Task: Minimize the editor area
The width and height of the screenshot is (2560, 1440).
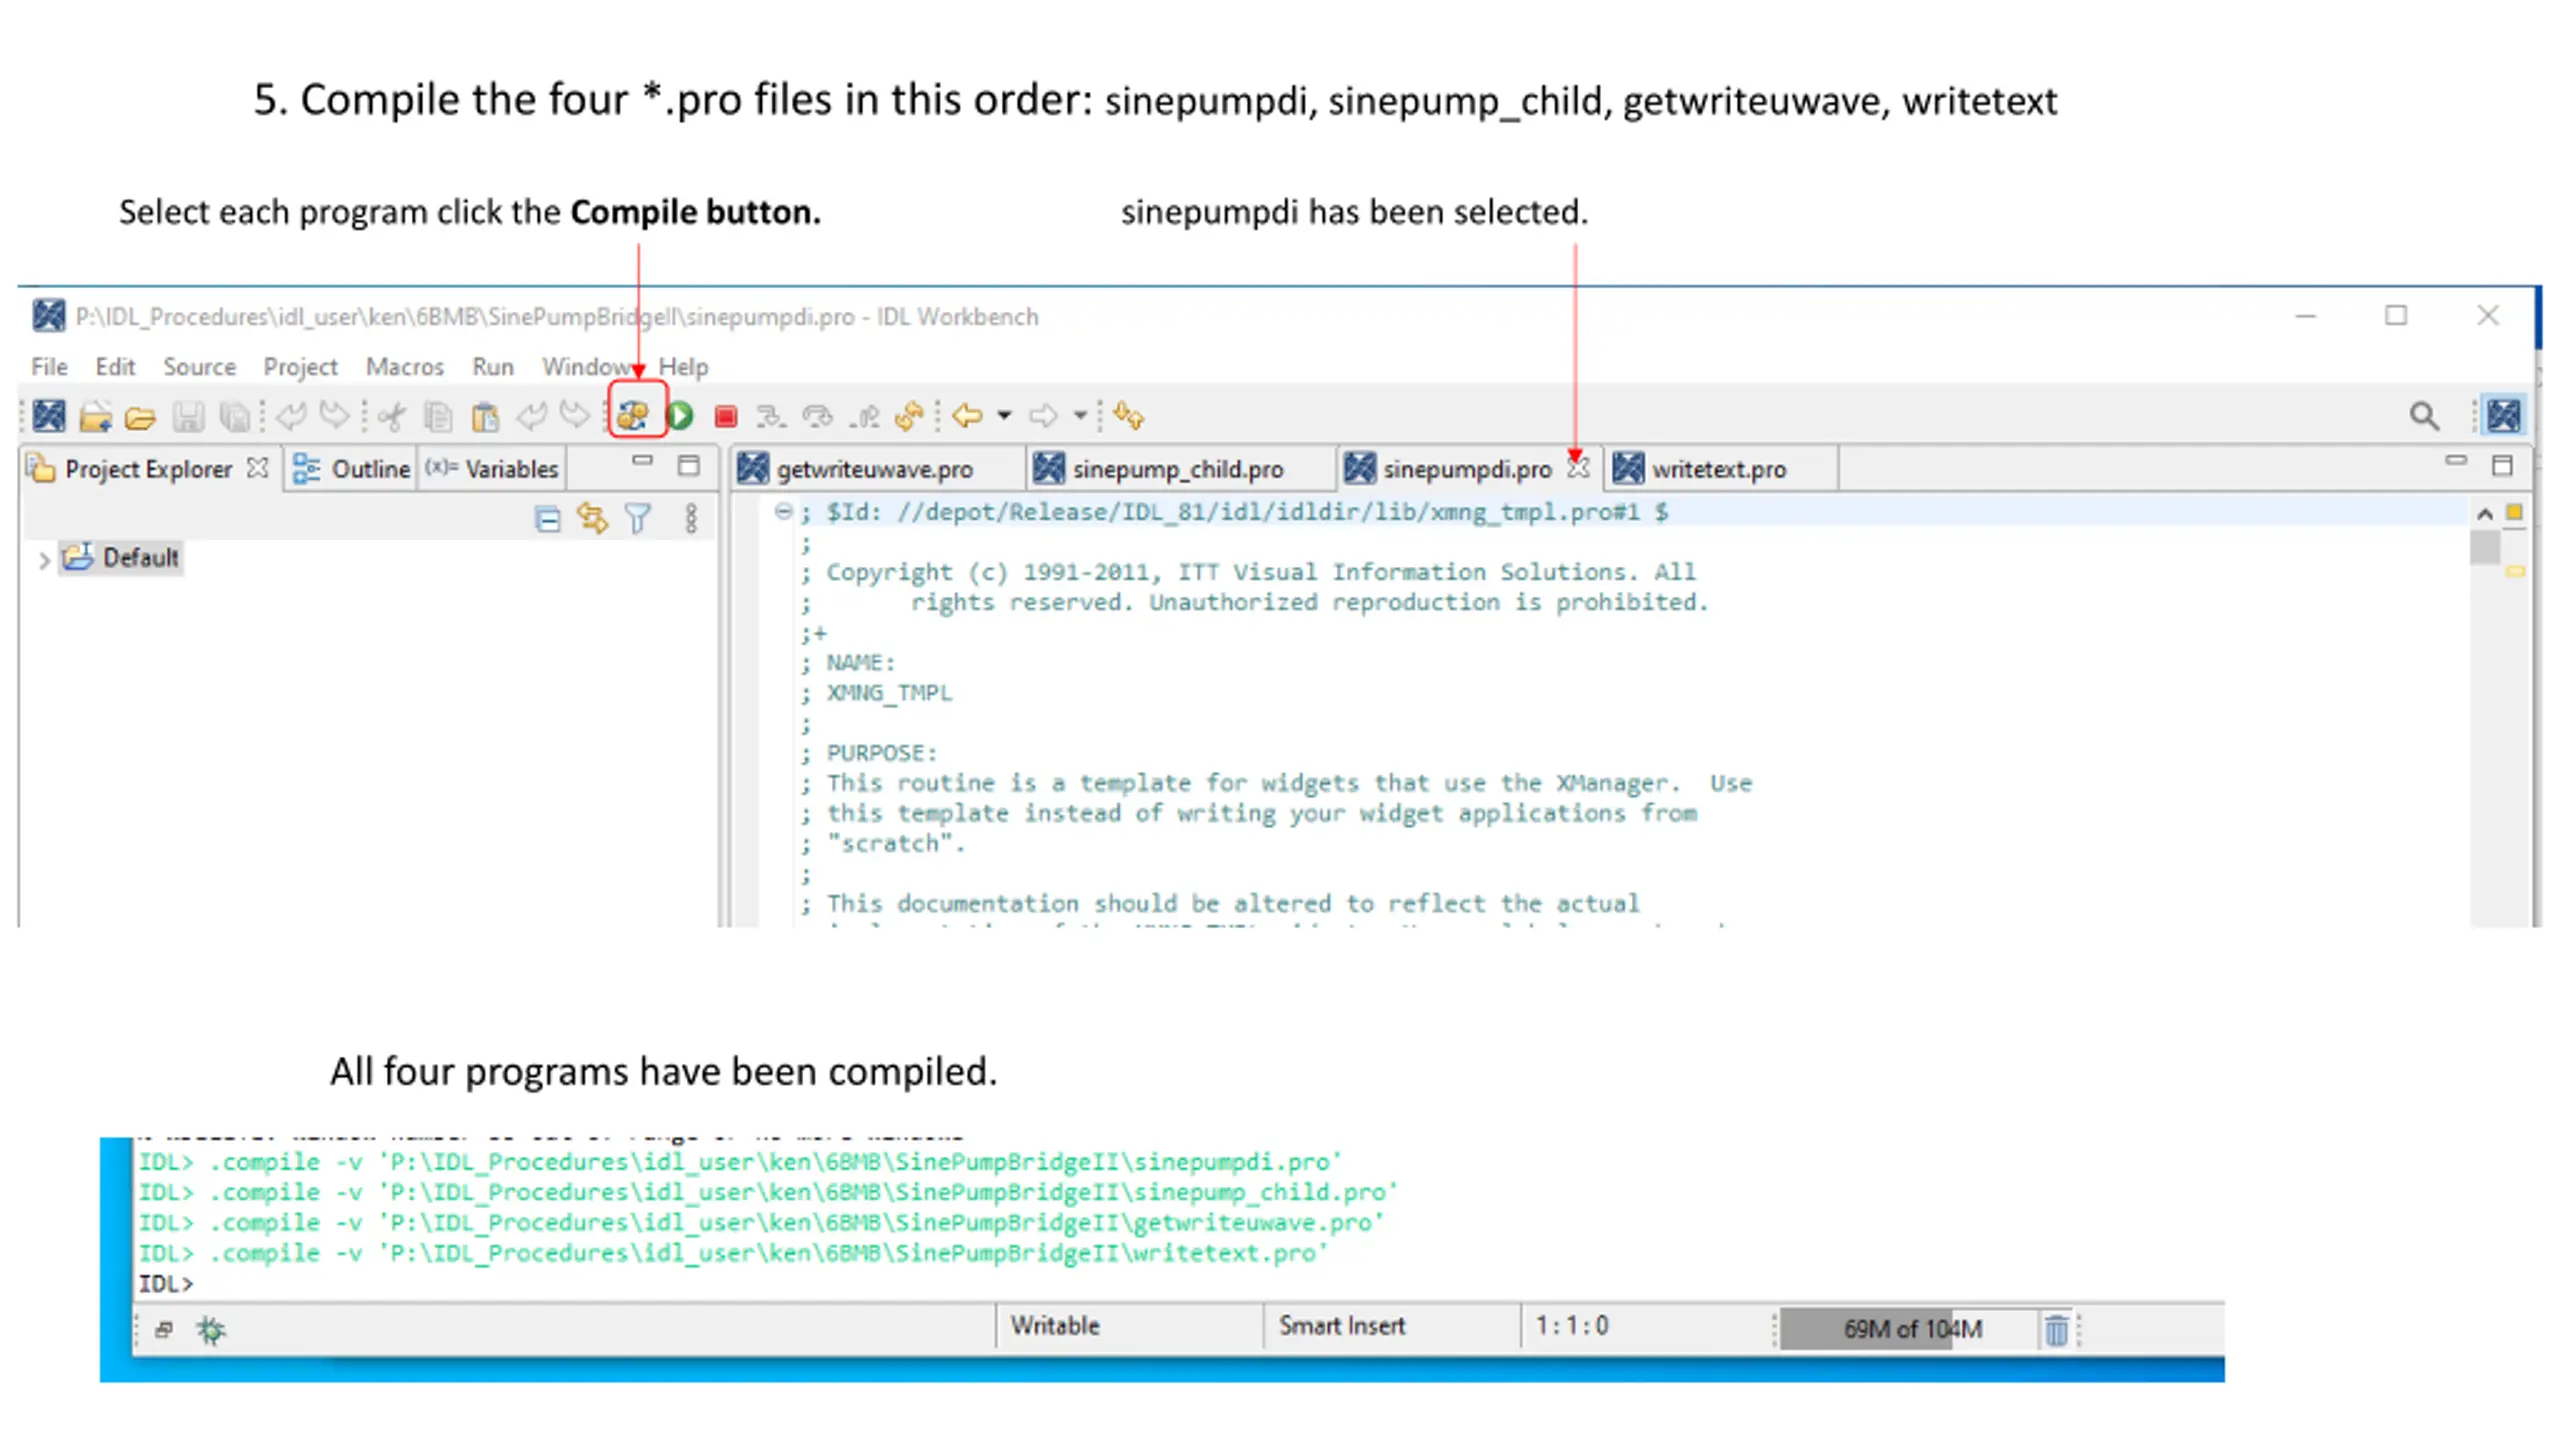Action: point(2455,460)
